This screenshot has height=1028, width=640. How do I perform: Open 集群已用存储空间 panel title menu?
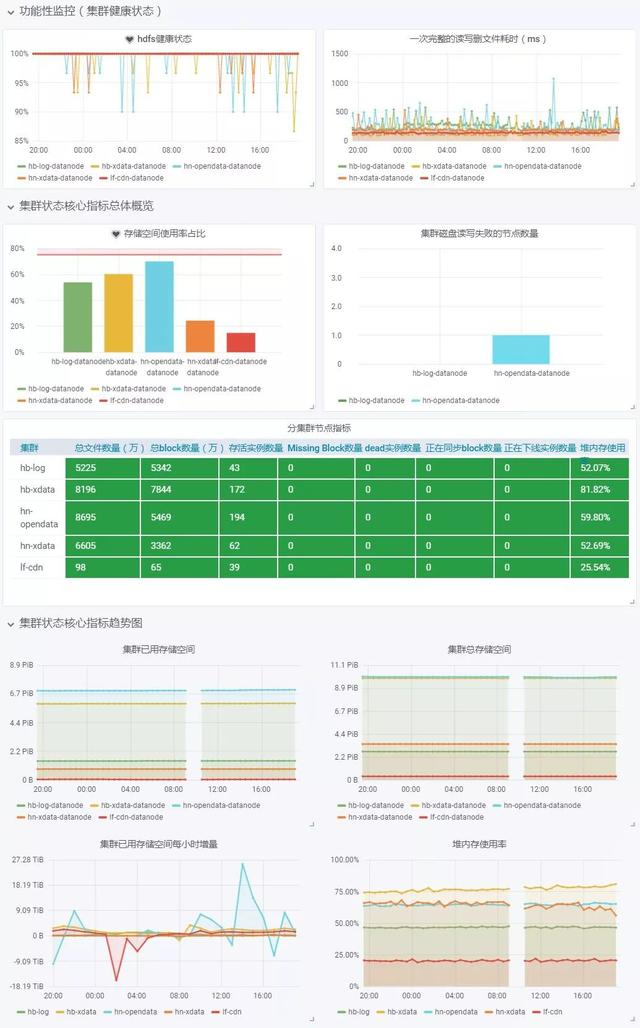click(x=159, y=650)
